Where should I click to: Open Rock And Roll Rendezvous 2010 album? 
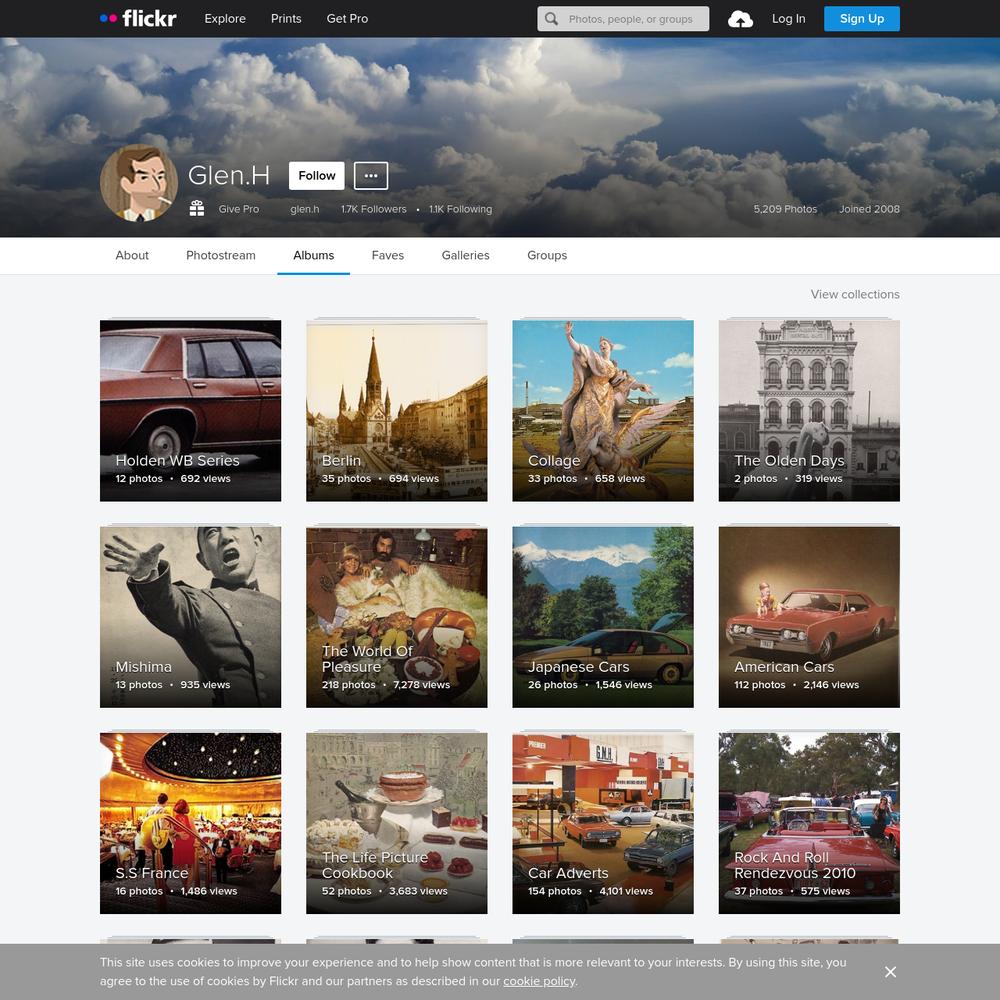[x=809, y=823]
